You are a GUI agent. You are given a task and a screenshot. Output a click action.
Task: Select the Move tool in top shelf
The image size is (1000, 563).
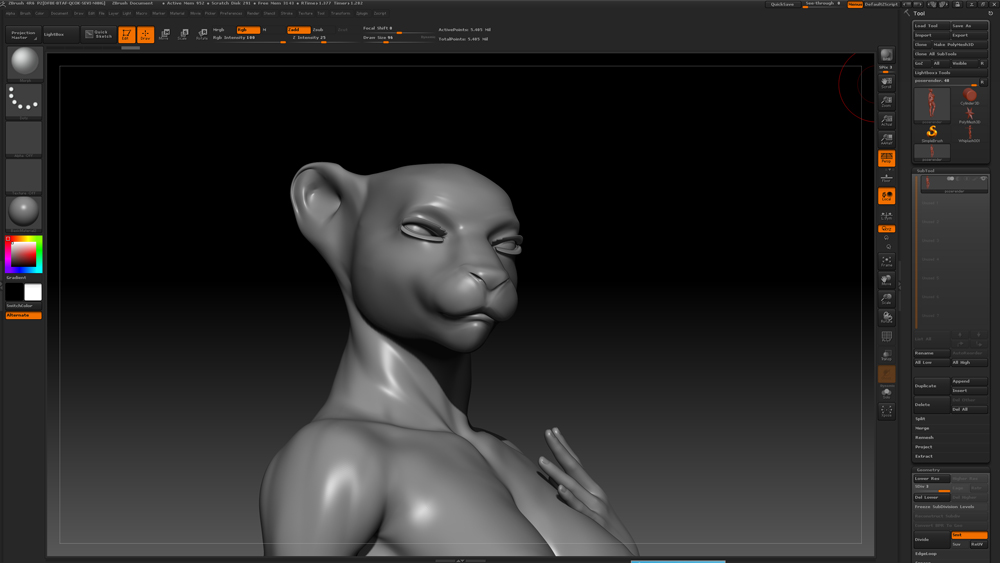tap(164, 35)
